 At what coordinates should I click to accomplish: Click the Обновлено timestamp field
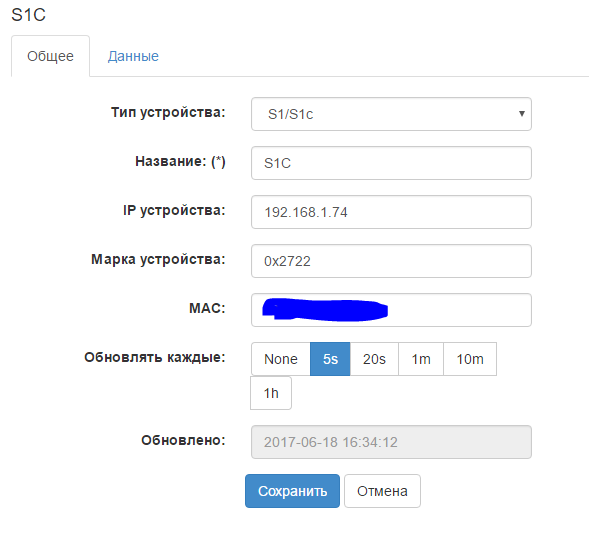pyautogui.click(x=391, y=442)
